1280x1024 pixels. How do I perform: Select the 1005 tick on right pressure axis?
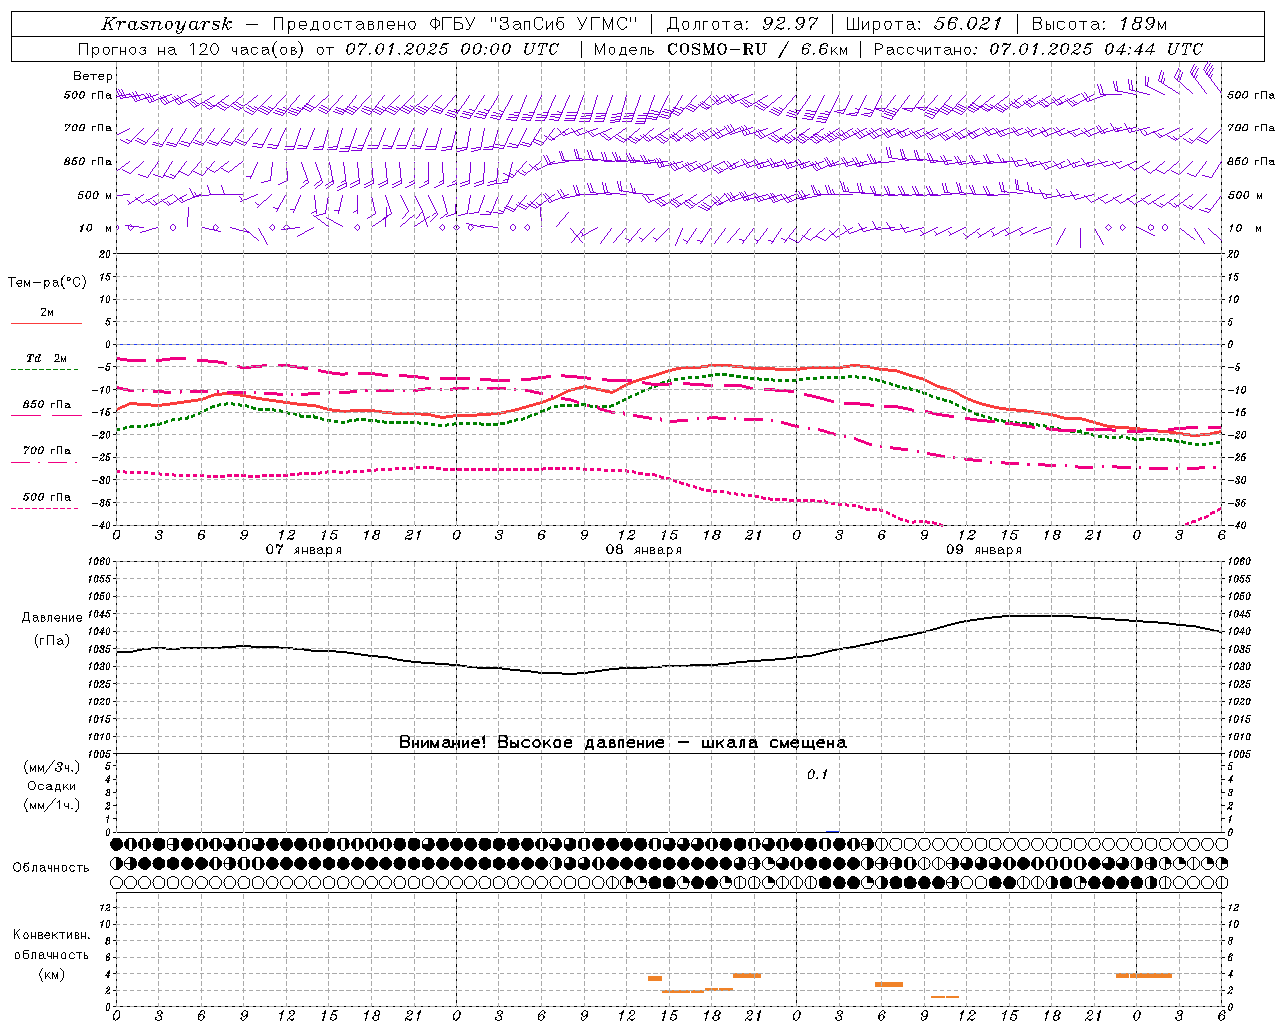(1239, 753)
